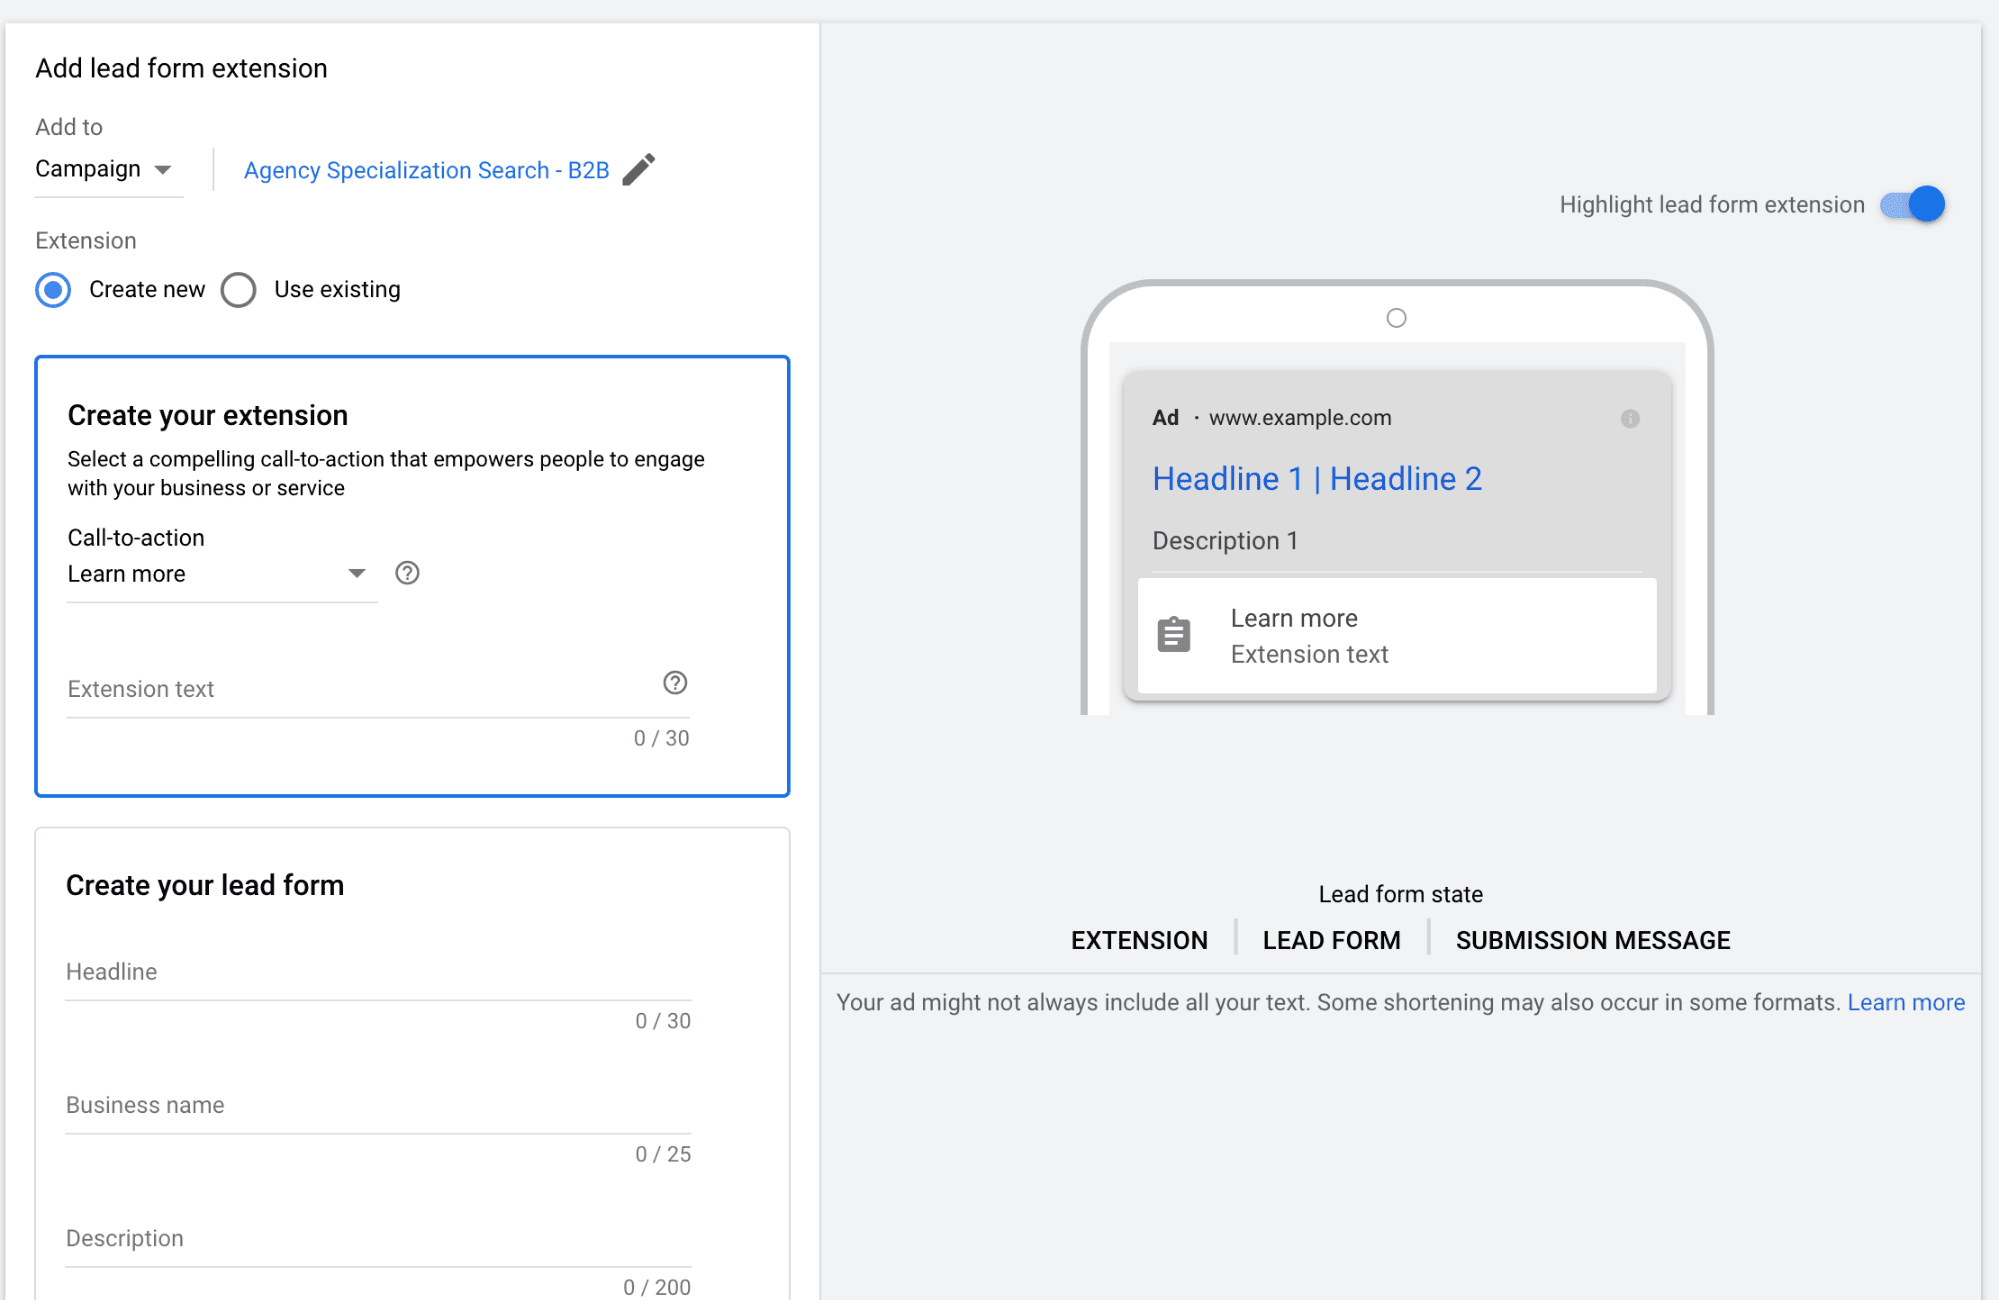Open the Campaign level dropdown
Viewport: 1999px width, 1301px height.
click(x=105, y=169)
